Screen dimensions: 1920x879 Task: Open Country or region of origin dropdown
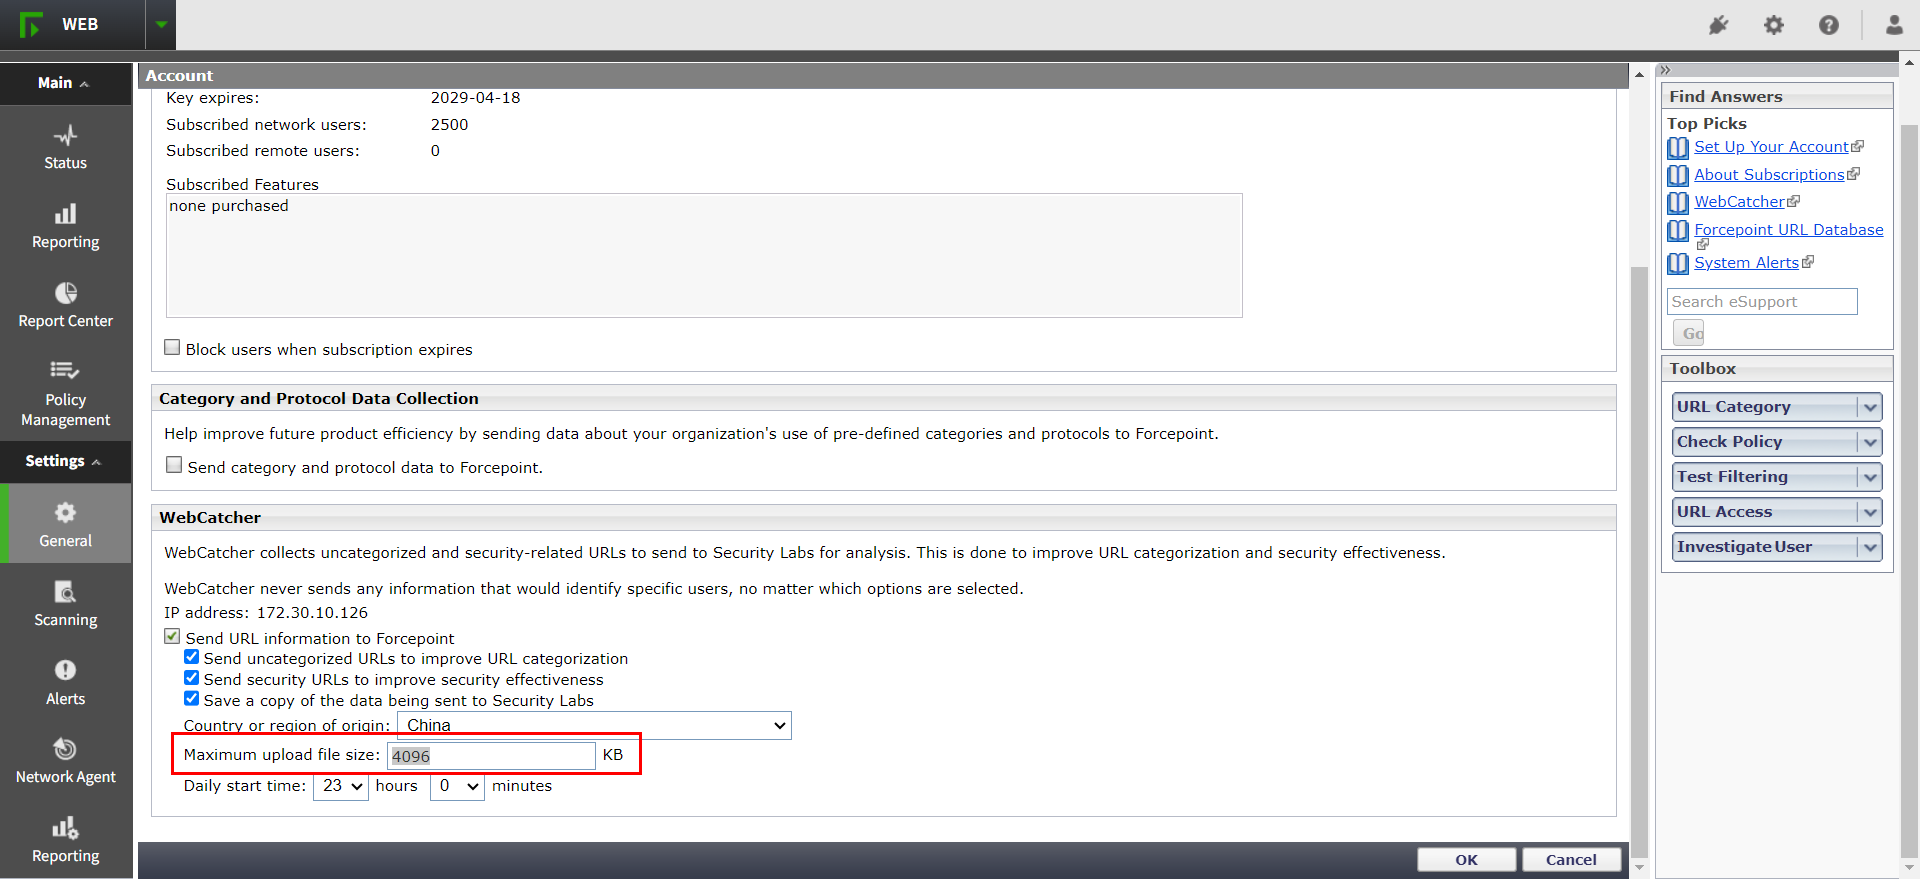click(594, 725)
